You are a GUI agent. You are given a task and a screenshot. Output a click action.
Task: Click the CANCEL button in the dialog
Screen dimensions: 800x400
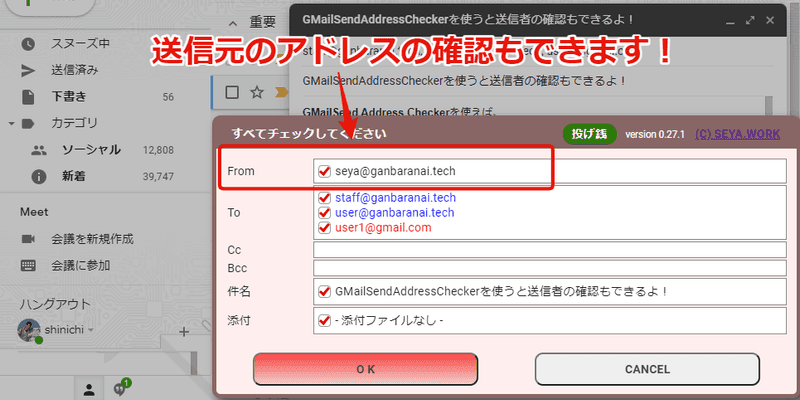point(647,369)
